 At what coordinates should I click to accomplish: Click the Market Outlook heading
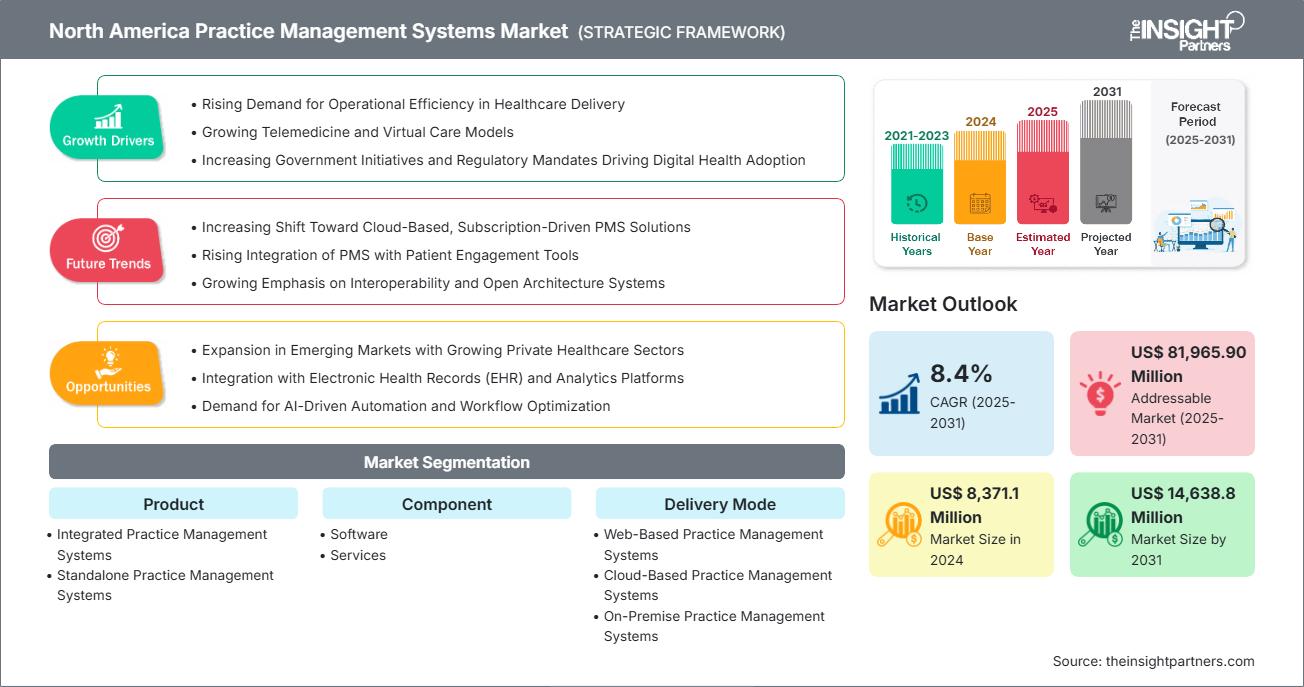pyautogui.click(x=943, y=304)
